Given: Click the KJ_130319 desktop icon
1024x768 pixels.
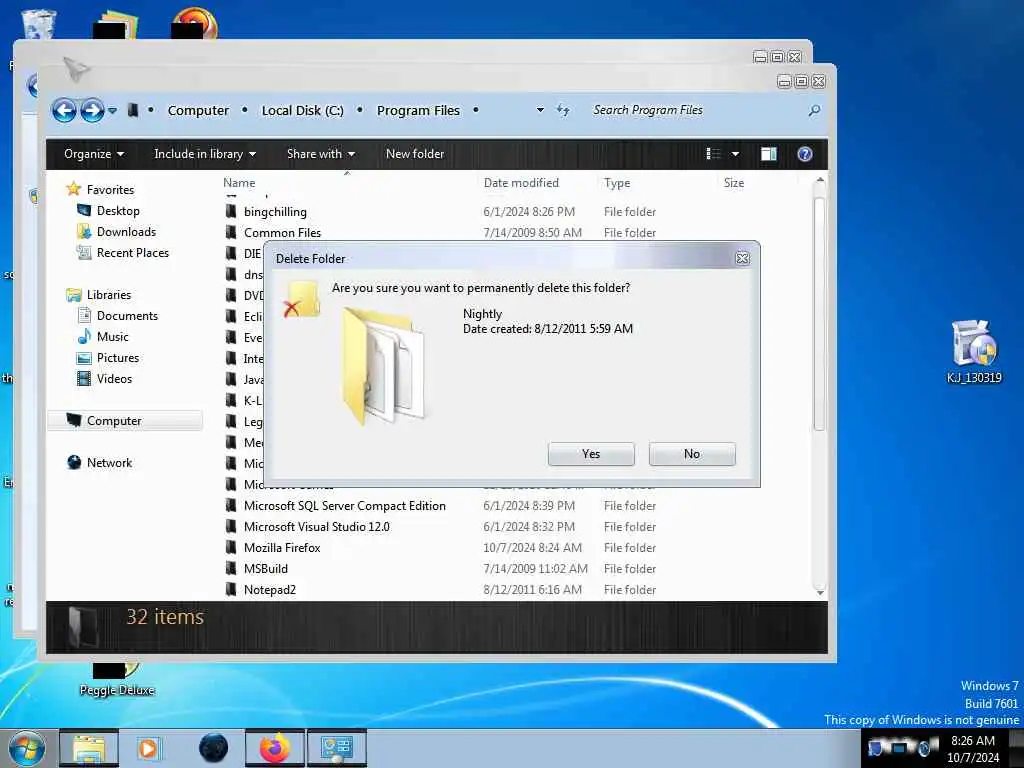Looking at the screenshot, I should coord(974,351).
